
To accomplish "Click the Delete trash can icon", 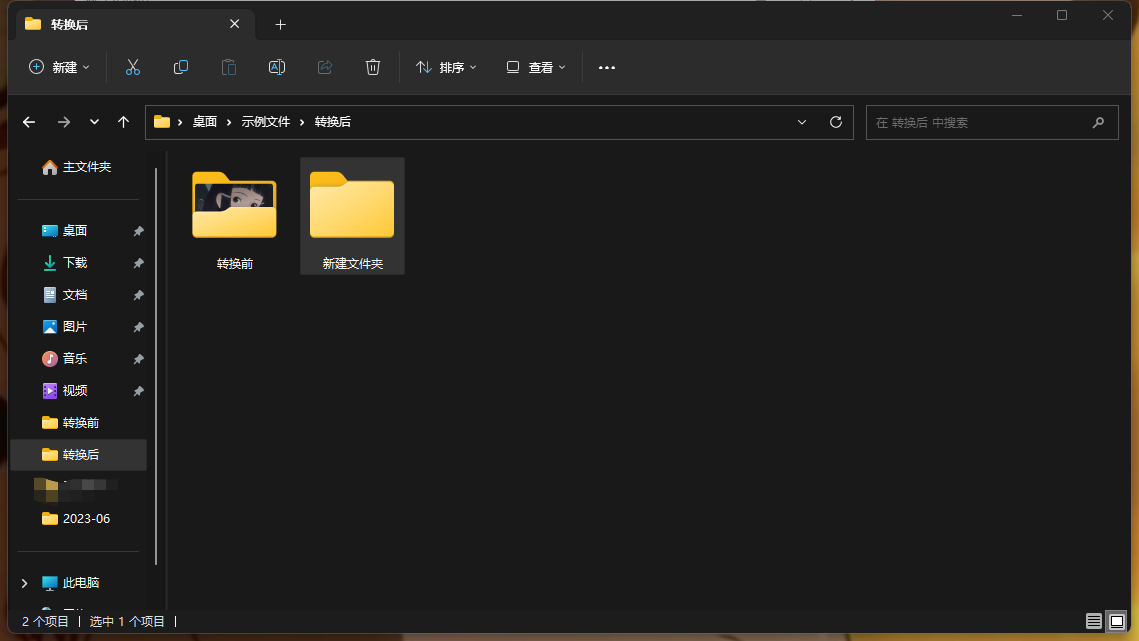I will coord(373,67).
